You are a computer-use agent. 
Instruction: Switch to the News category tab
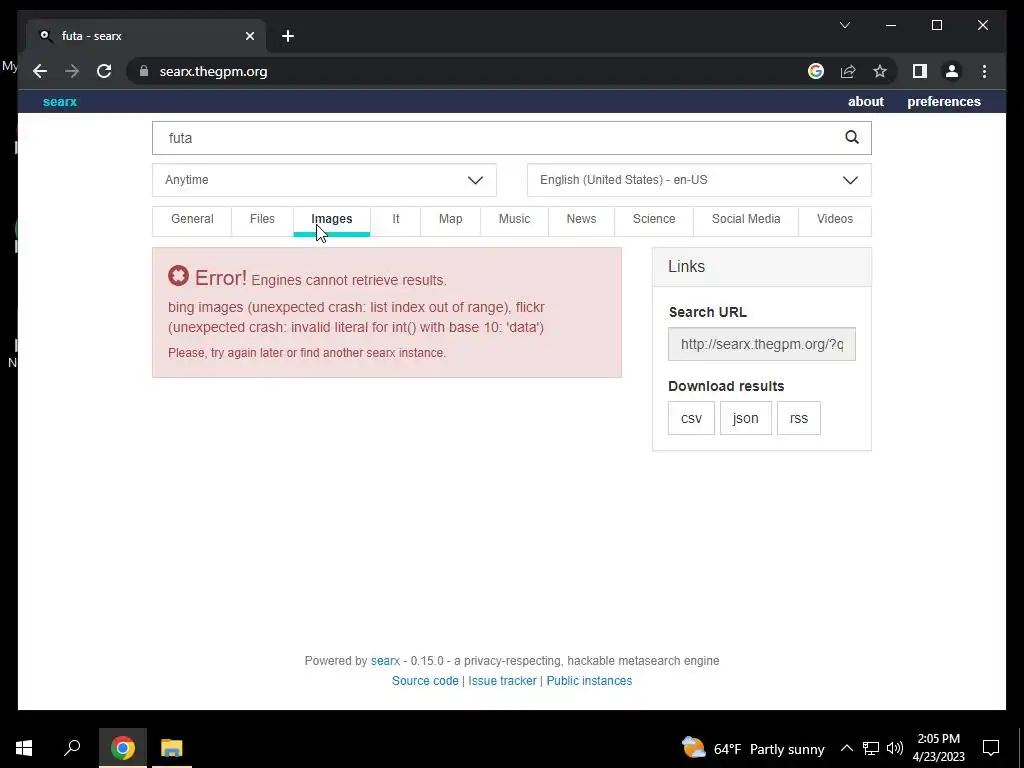click(581, 219)
